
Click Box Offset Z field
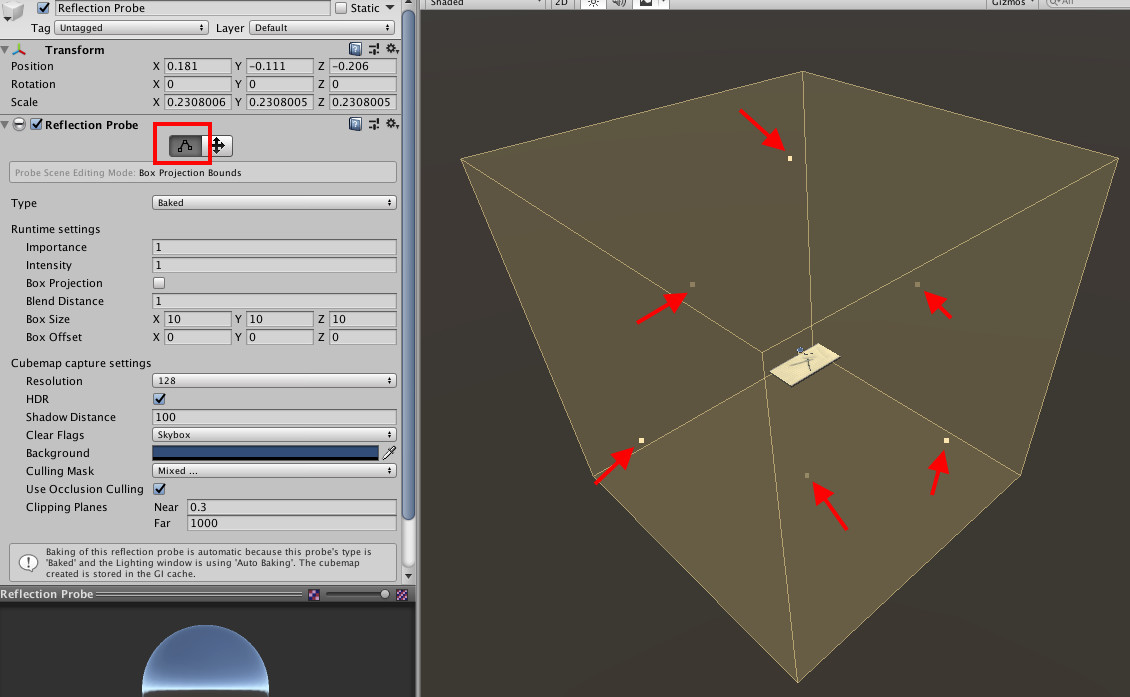tap(362, 337)
